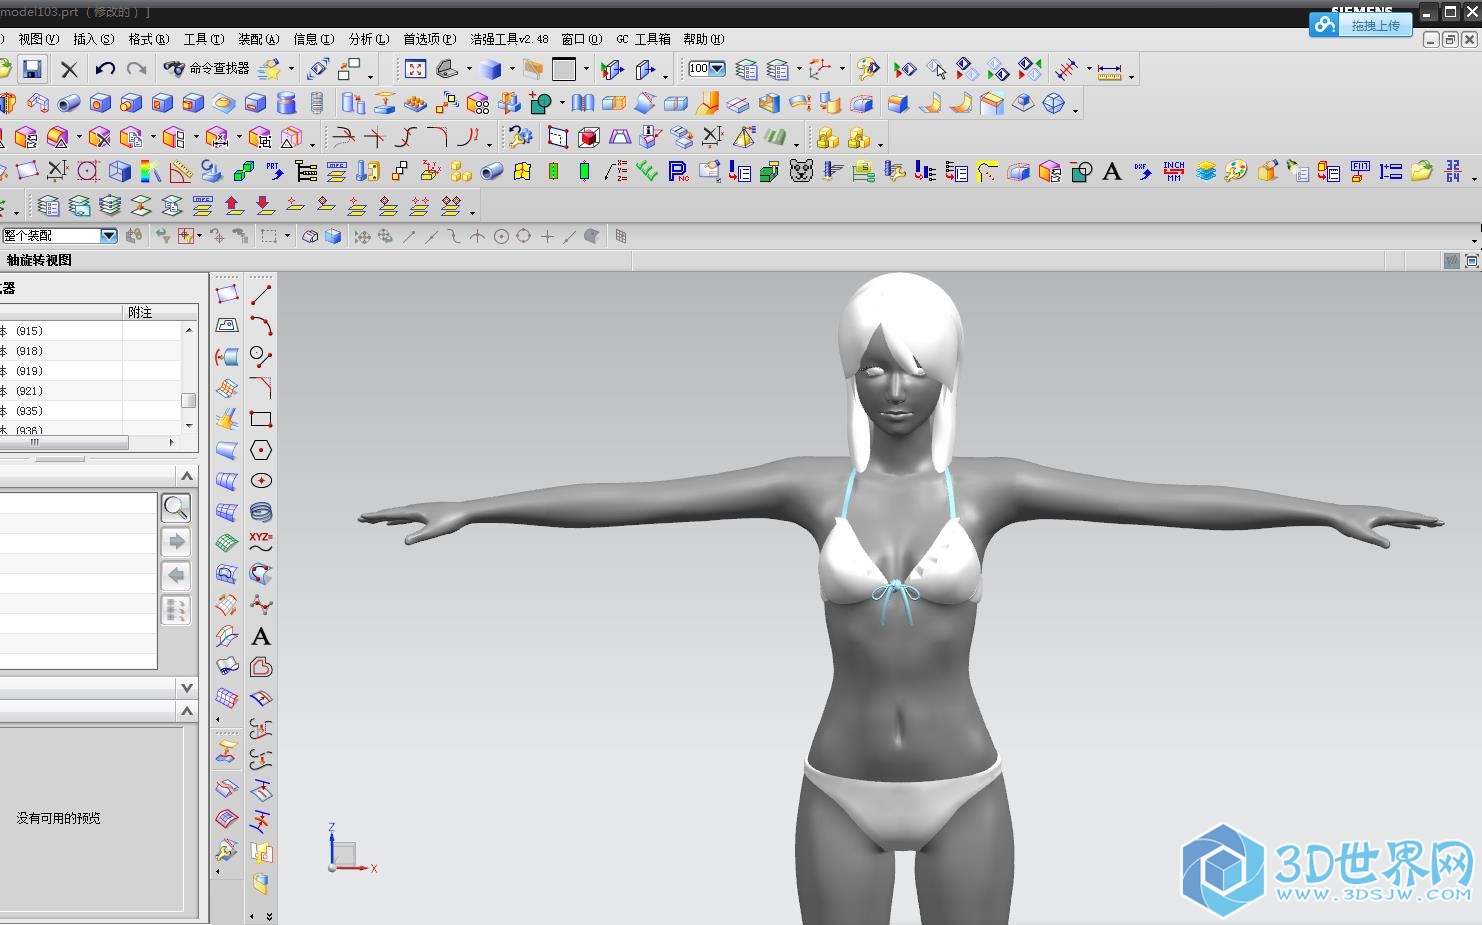1482x925 pixels.
Task: Click the 窗口(O) menu
Action: pyautogui.click(x=581, y=39)
